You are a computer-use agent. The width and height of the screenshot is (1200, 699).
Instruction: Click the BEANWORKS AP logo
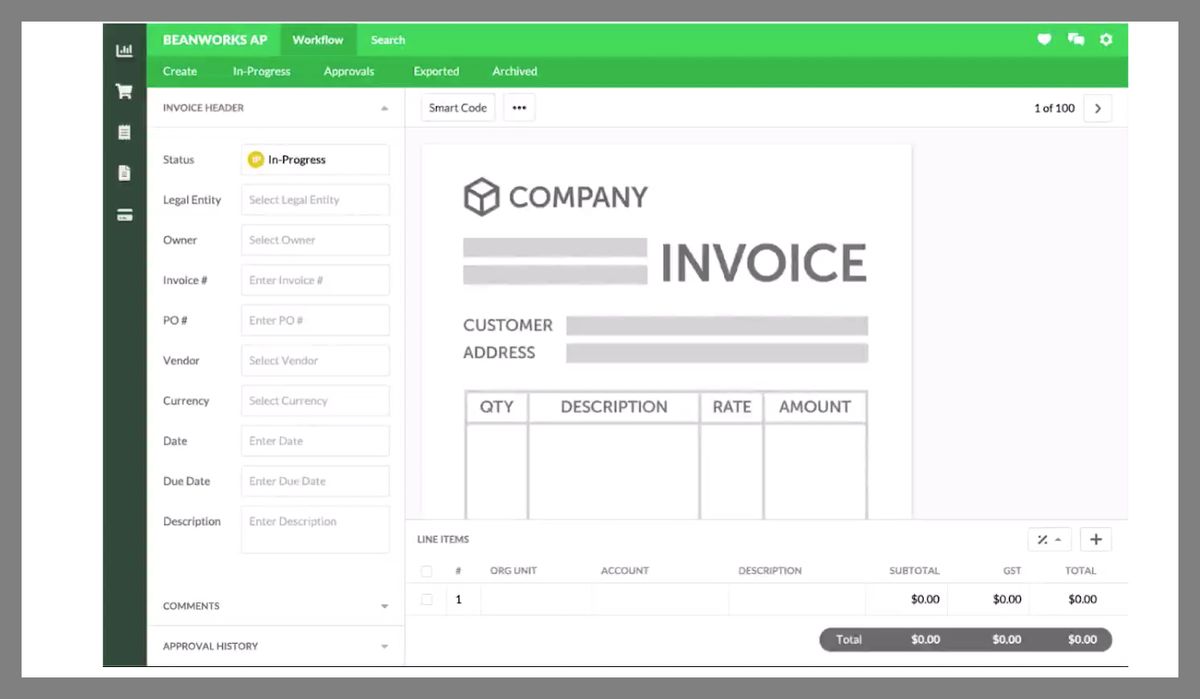[x=215, y=40]
